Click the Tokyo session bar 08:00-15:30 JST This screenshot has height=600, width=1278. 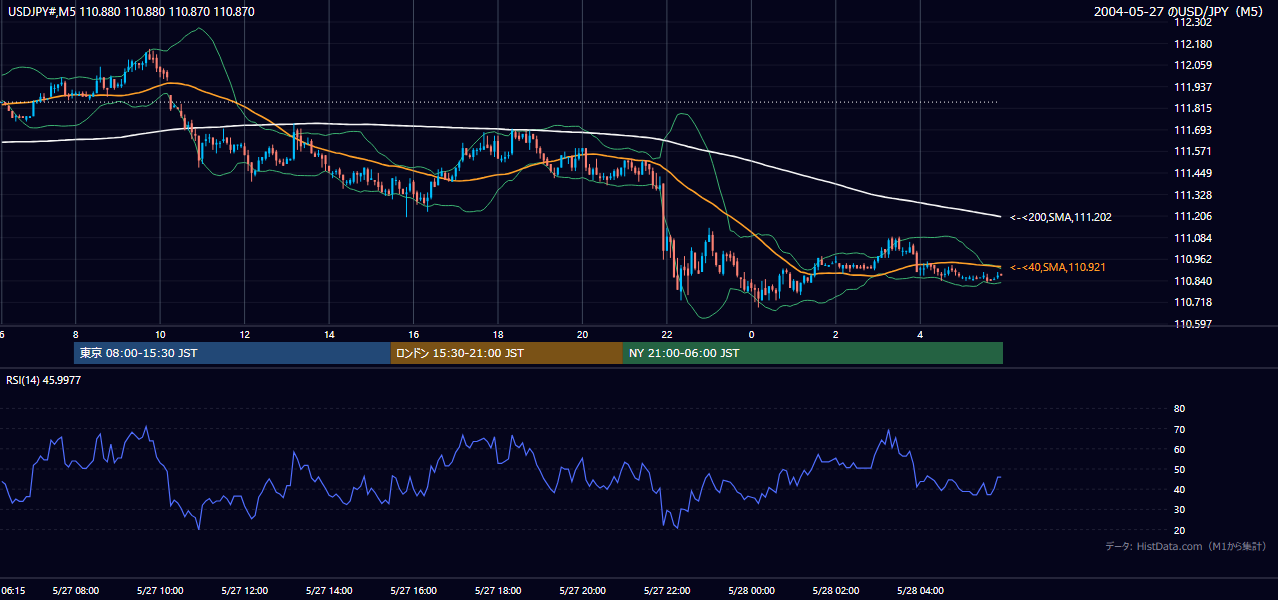pyautogui.click(x=232, y=353)
